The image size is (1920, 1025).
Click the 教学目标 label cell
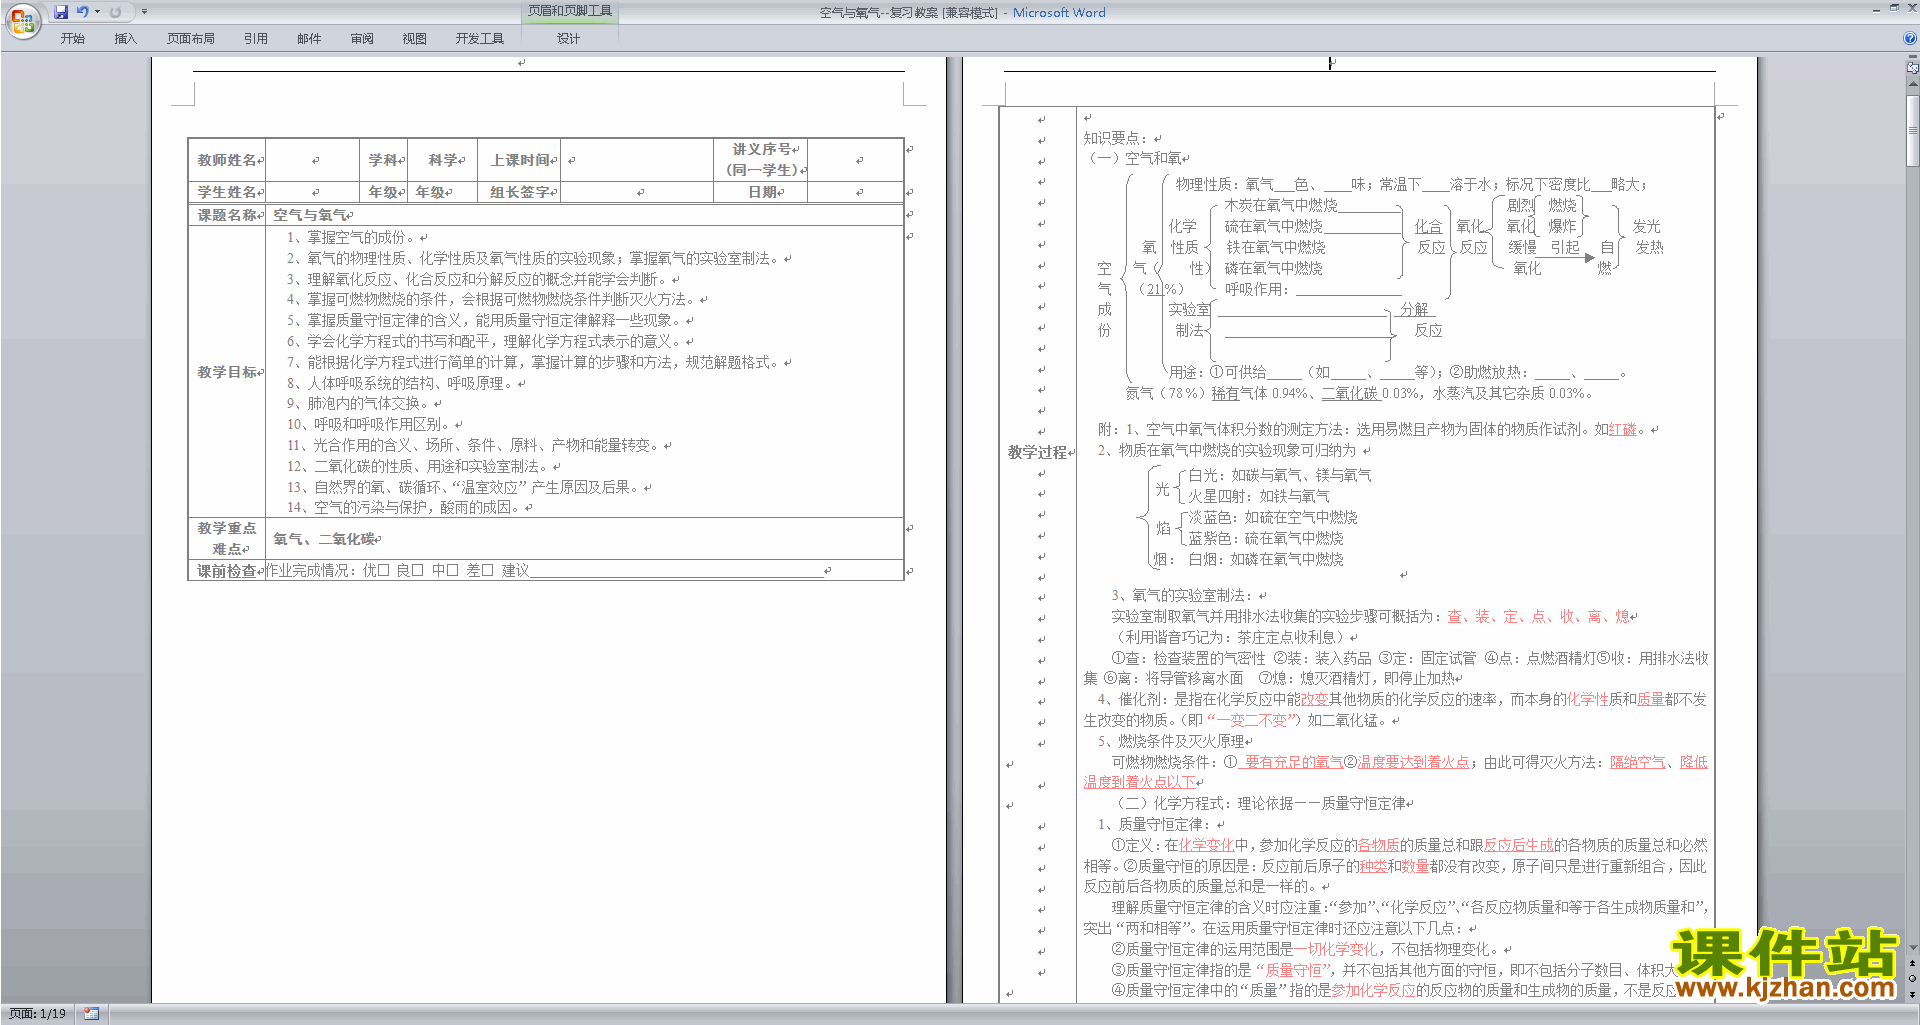[x=228, y=372]
